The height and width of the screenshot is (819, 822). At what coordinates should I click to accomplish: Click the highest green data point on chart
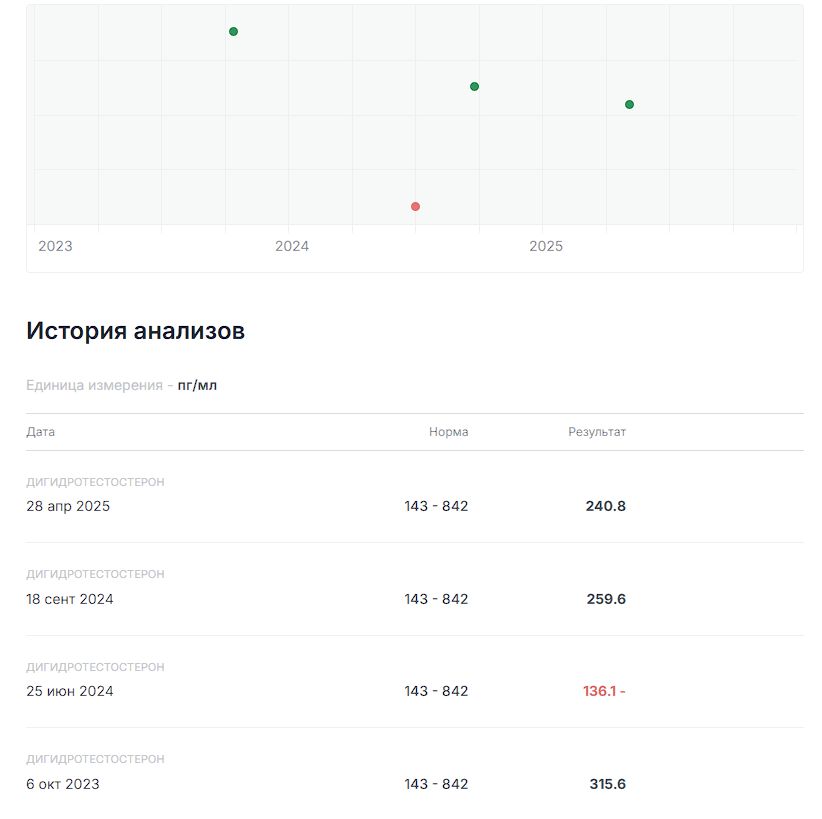233,31
